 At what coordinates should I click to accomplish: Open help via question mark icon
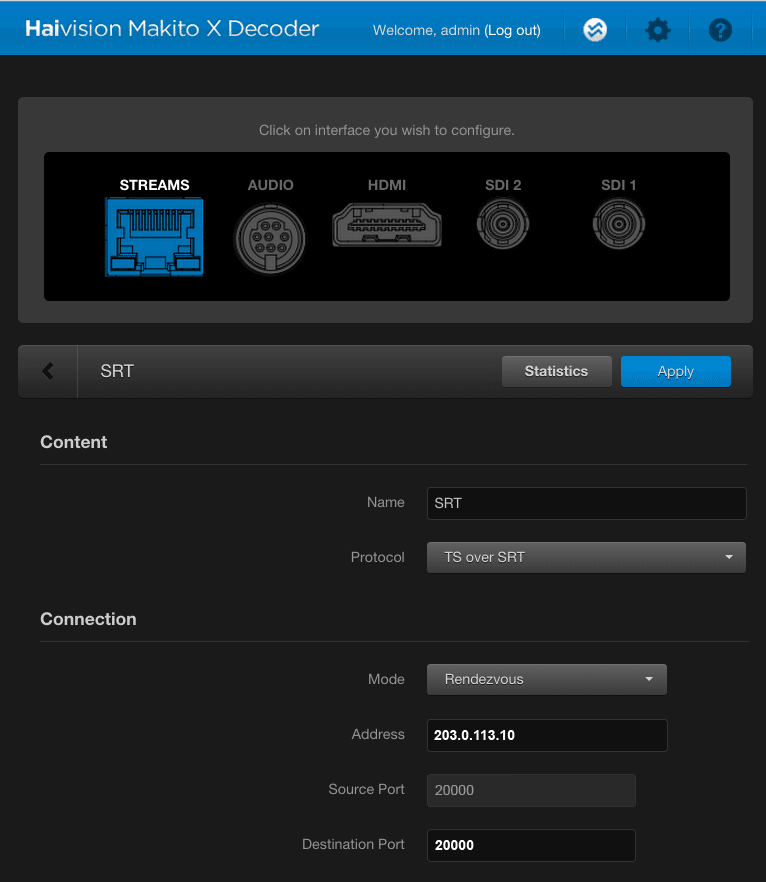pyautogui.click(x=720, y=30)
